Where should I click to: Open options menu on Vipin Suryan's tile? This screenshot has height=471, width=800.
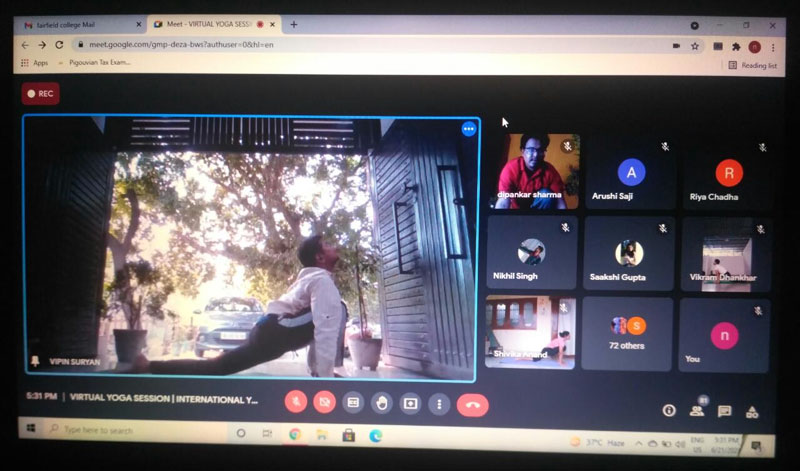(468, 129)
